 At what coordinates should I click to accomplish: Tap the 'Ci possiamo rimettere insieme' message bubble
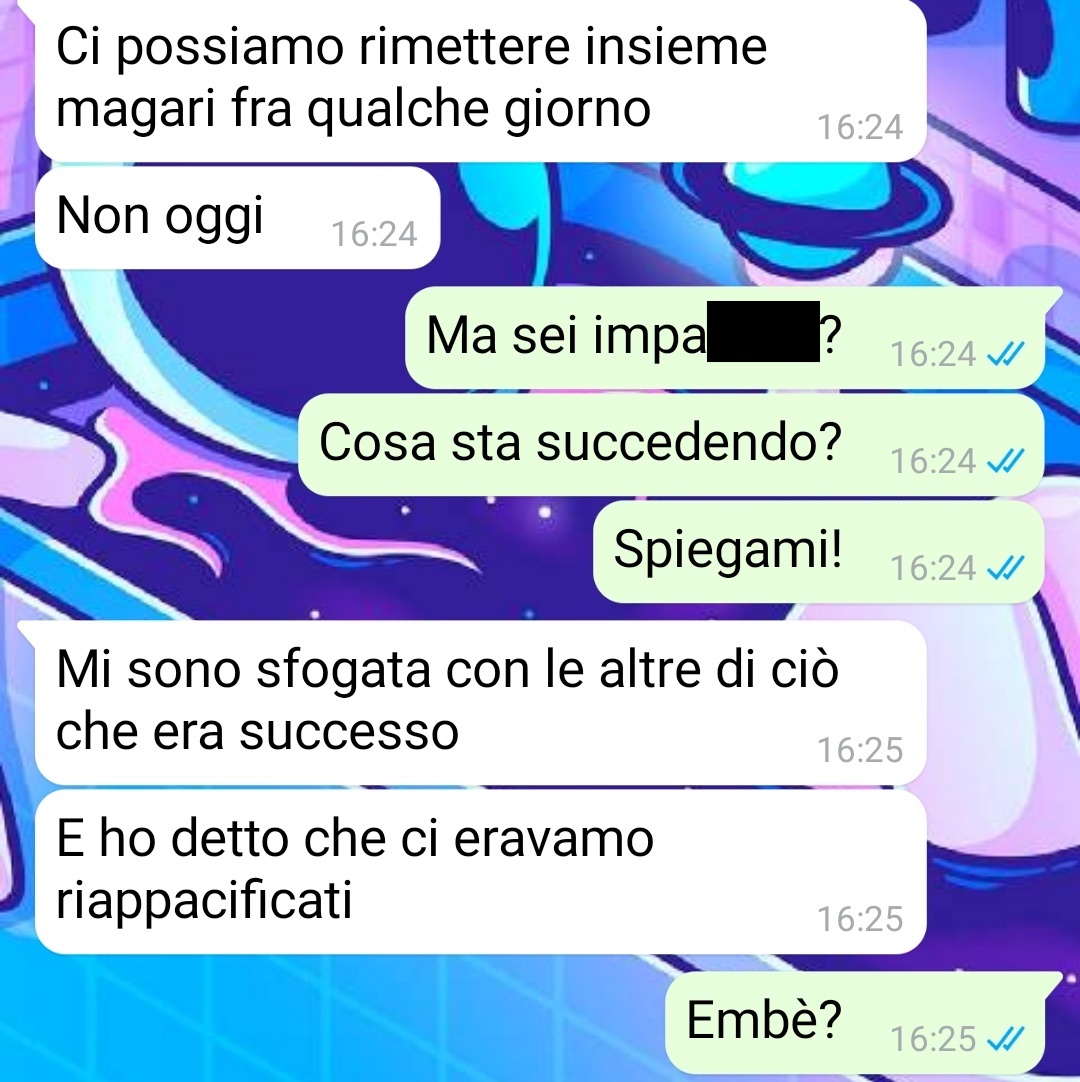point(480,81)
